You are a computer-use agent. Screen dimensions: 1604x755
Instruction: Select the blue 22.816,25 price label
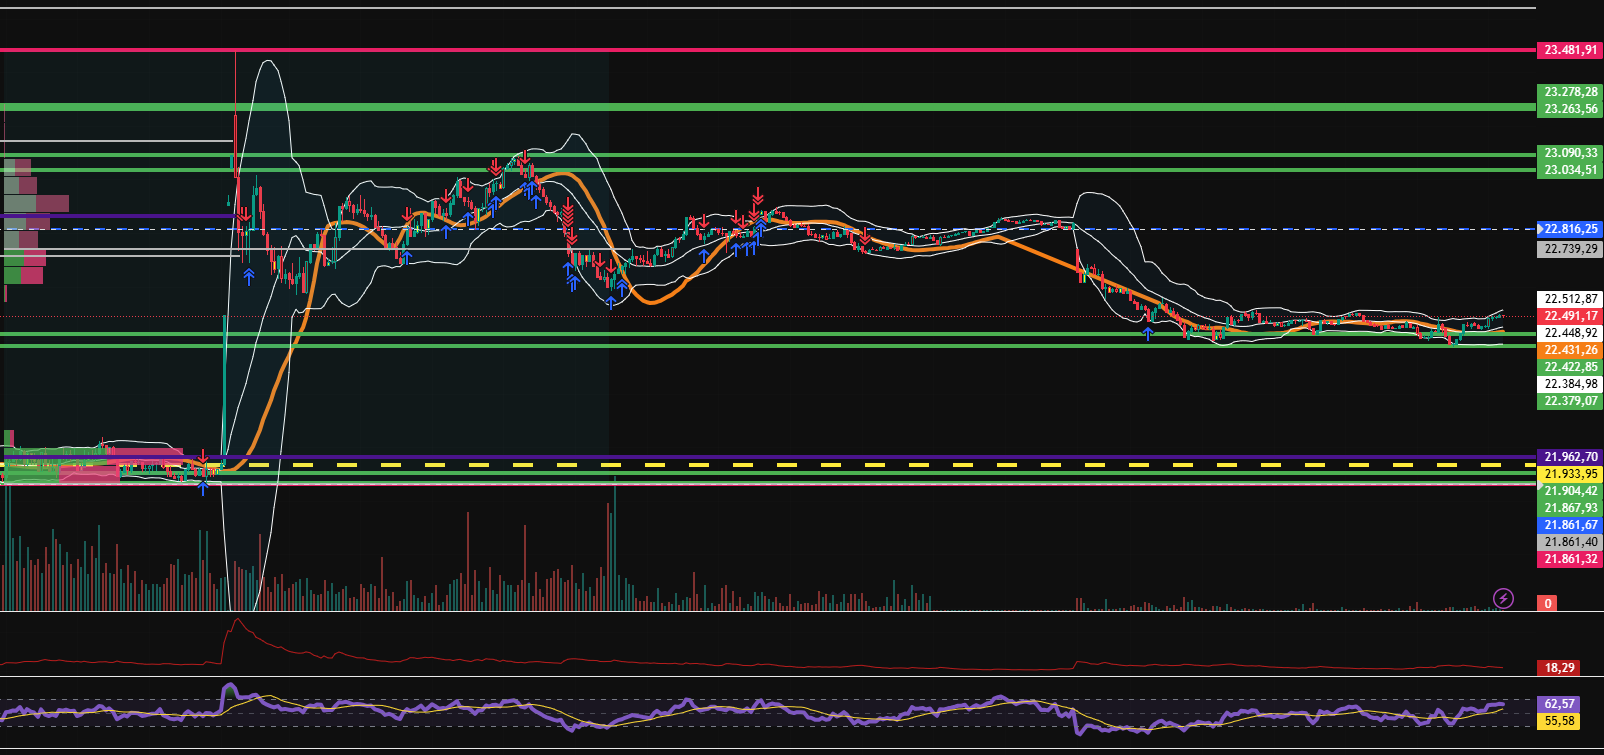(1570, 229)
